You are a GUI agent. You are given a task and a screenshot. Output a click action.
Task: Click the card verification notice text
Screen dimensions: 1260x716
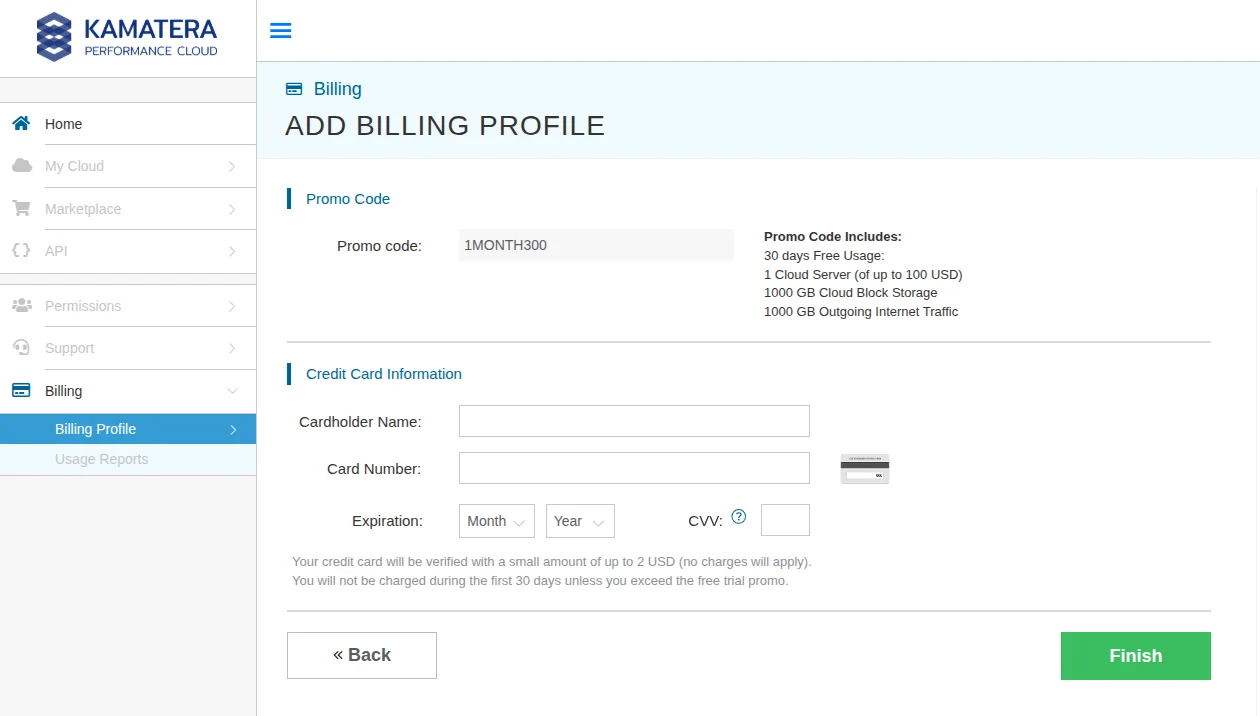(552, 562)
